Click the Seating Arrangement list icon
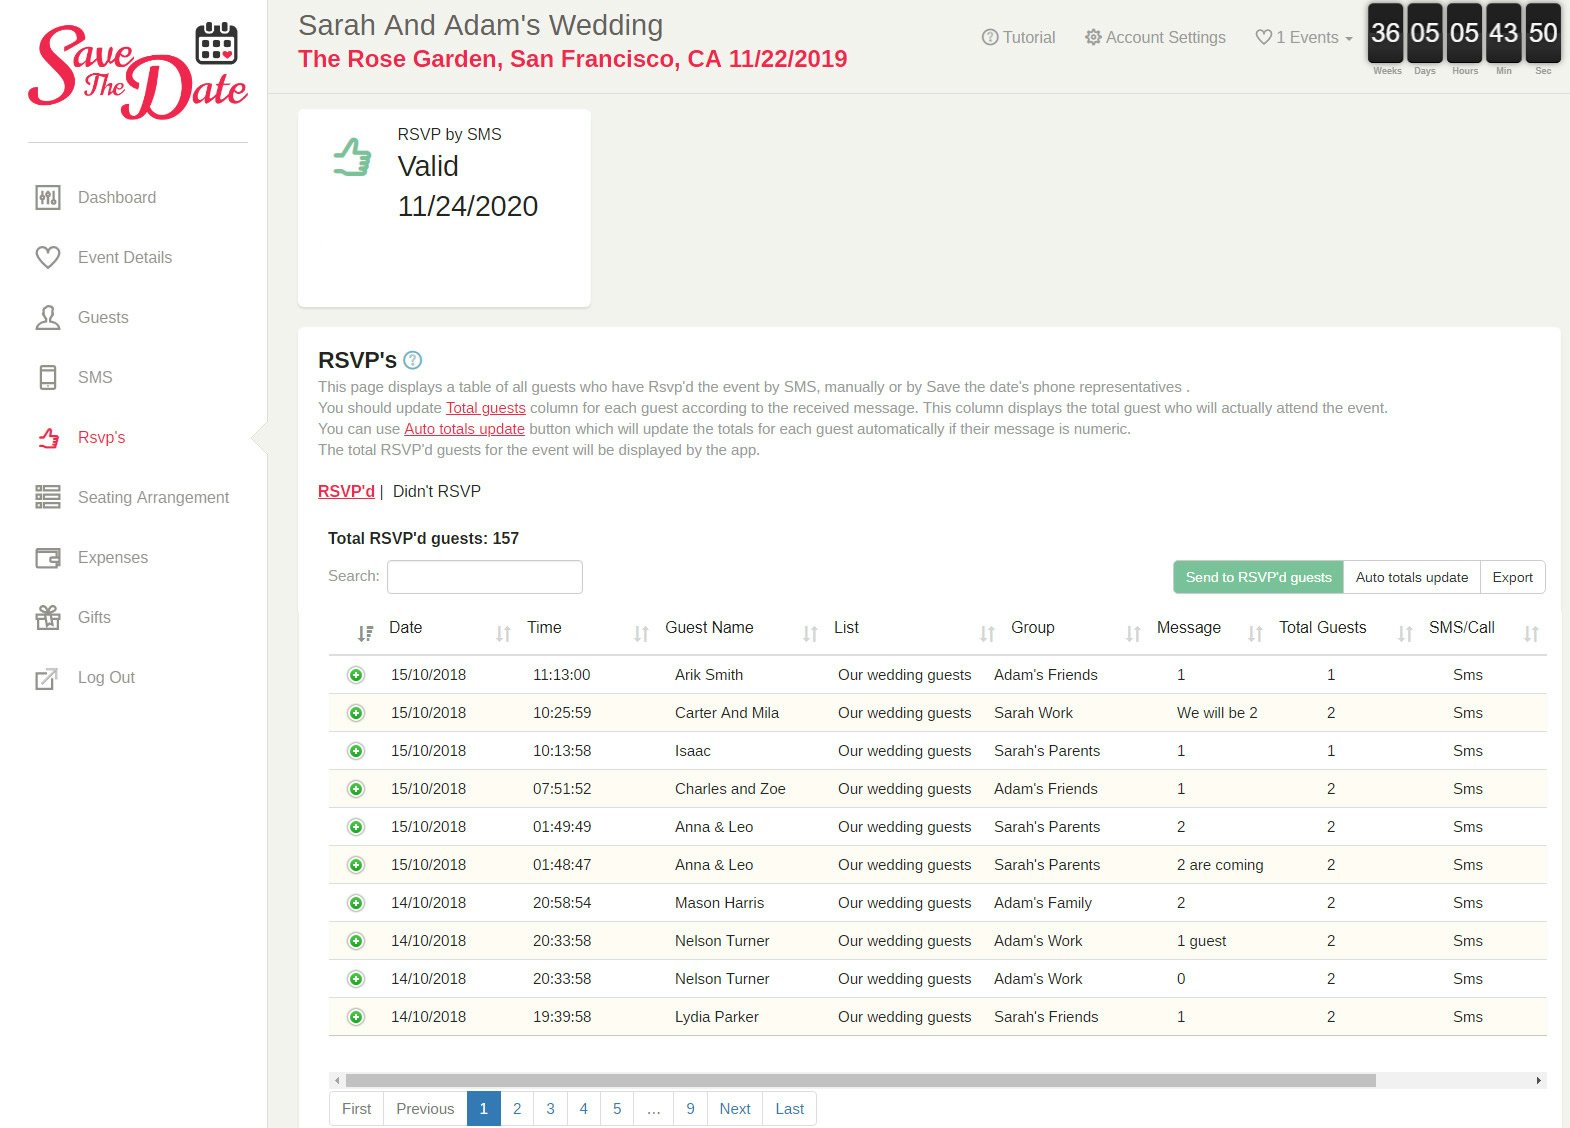Image resolution: width=1570 pixels, height=1128 pixels. [x=48, y=497]
